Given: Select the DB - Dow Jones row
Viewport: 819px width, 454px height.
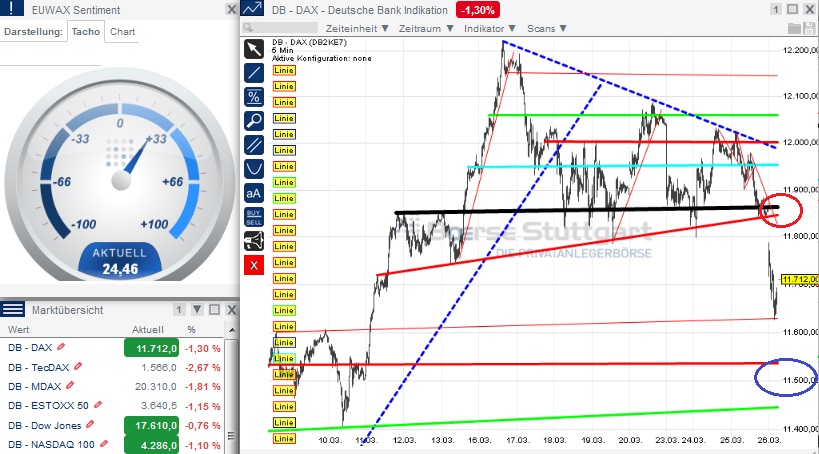Looking at the screenshot, I should (x=114, y=425).
